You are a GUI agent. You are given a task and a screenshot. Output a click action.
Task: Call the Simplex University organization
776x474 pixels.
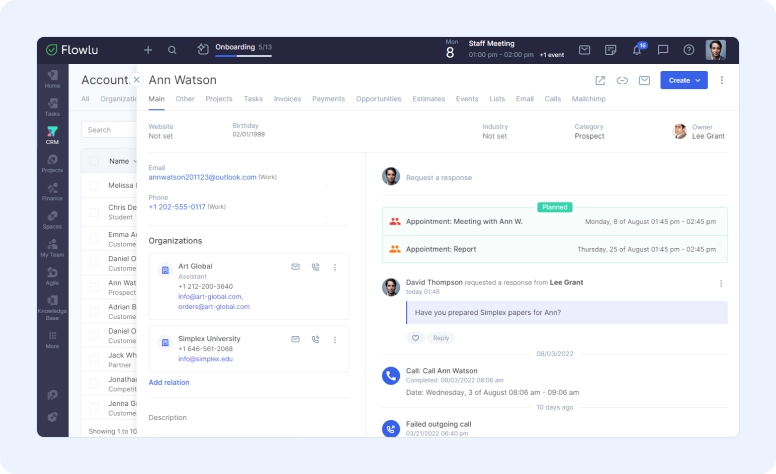[315, 339]
